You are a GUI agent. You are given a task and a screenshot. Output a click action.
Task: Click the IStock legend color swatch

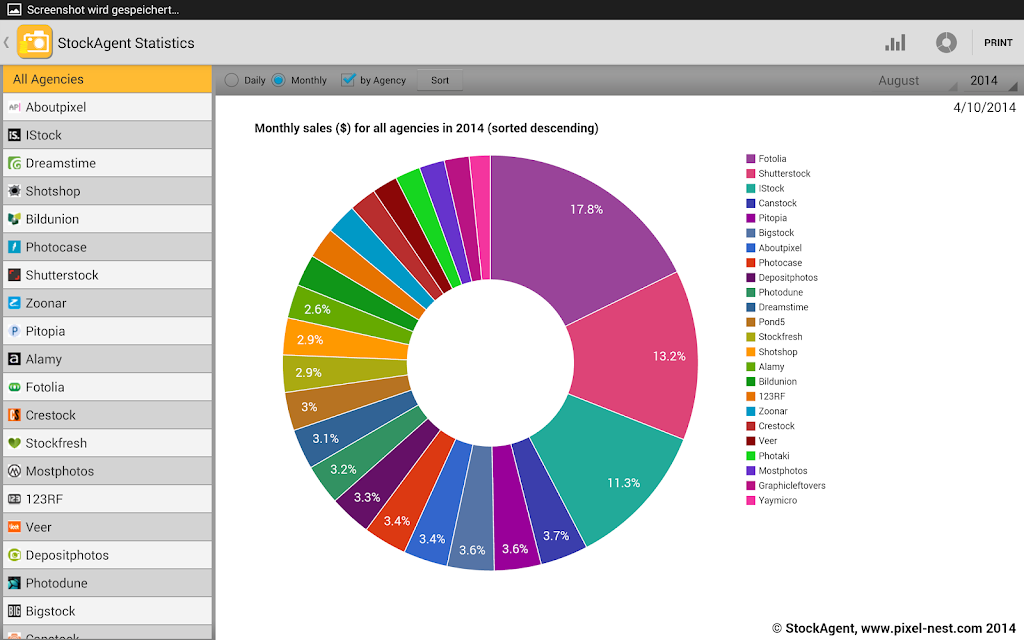pyautogui.click(x=750, y=188)
